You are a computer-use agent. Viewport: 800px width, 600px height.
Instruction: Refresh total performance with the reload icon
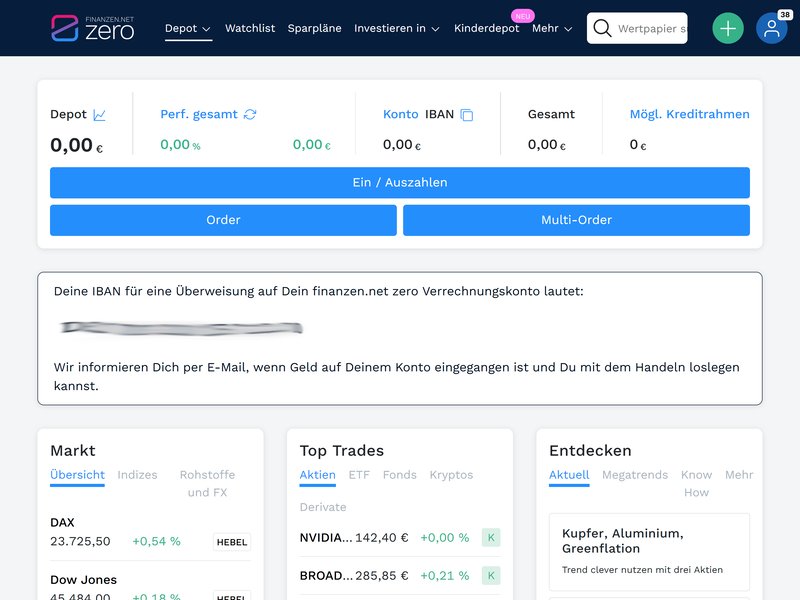(x=250, y=115)
